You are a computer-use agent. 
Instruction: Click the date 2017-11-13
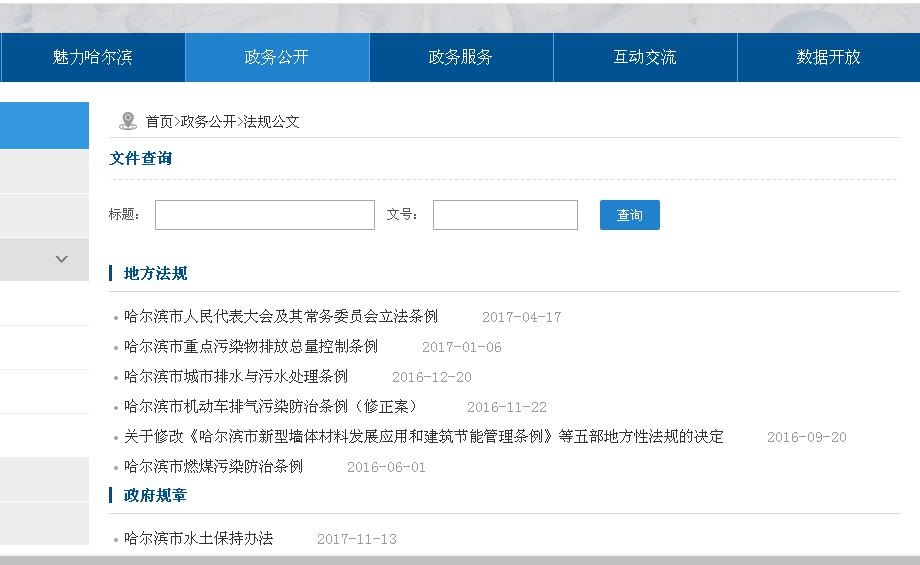(x=357, y=539)
